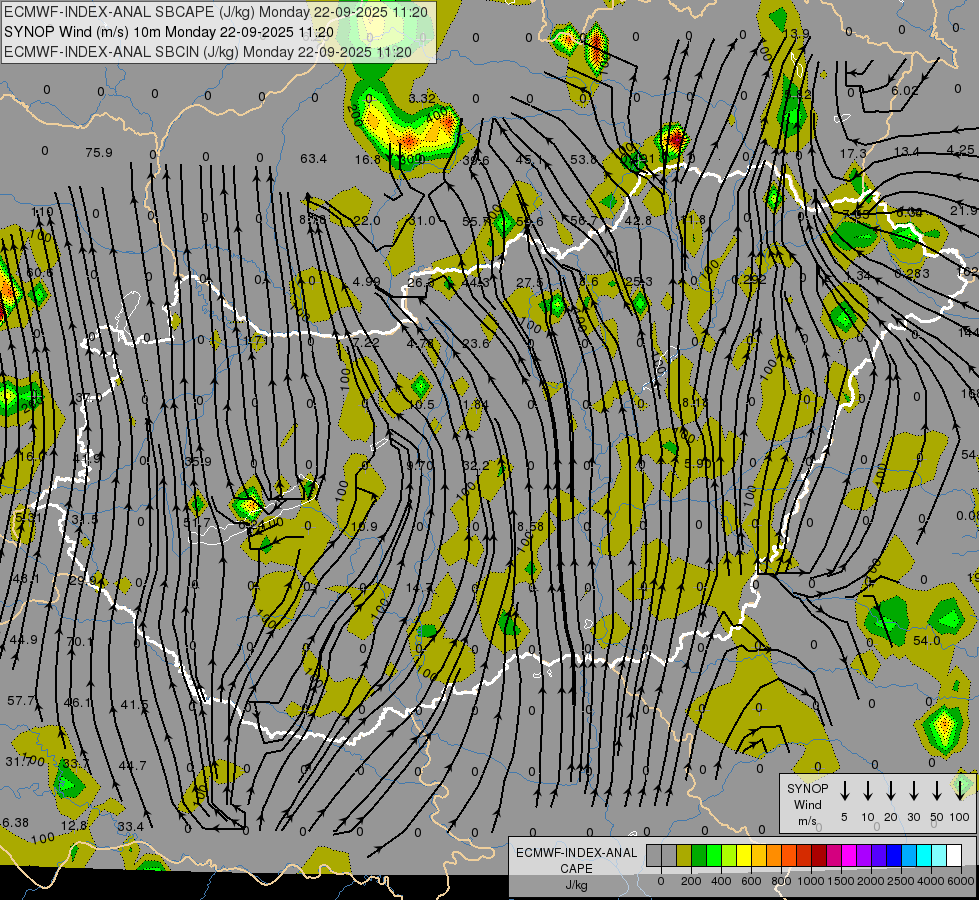This screenshot has height=900, width=979.
Task: Click the 6000 tick label on CAPE scale
Action: click(x=961, y=881)
